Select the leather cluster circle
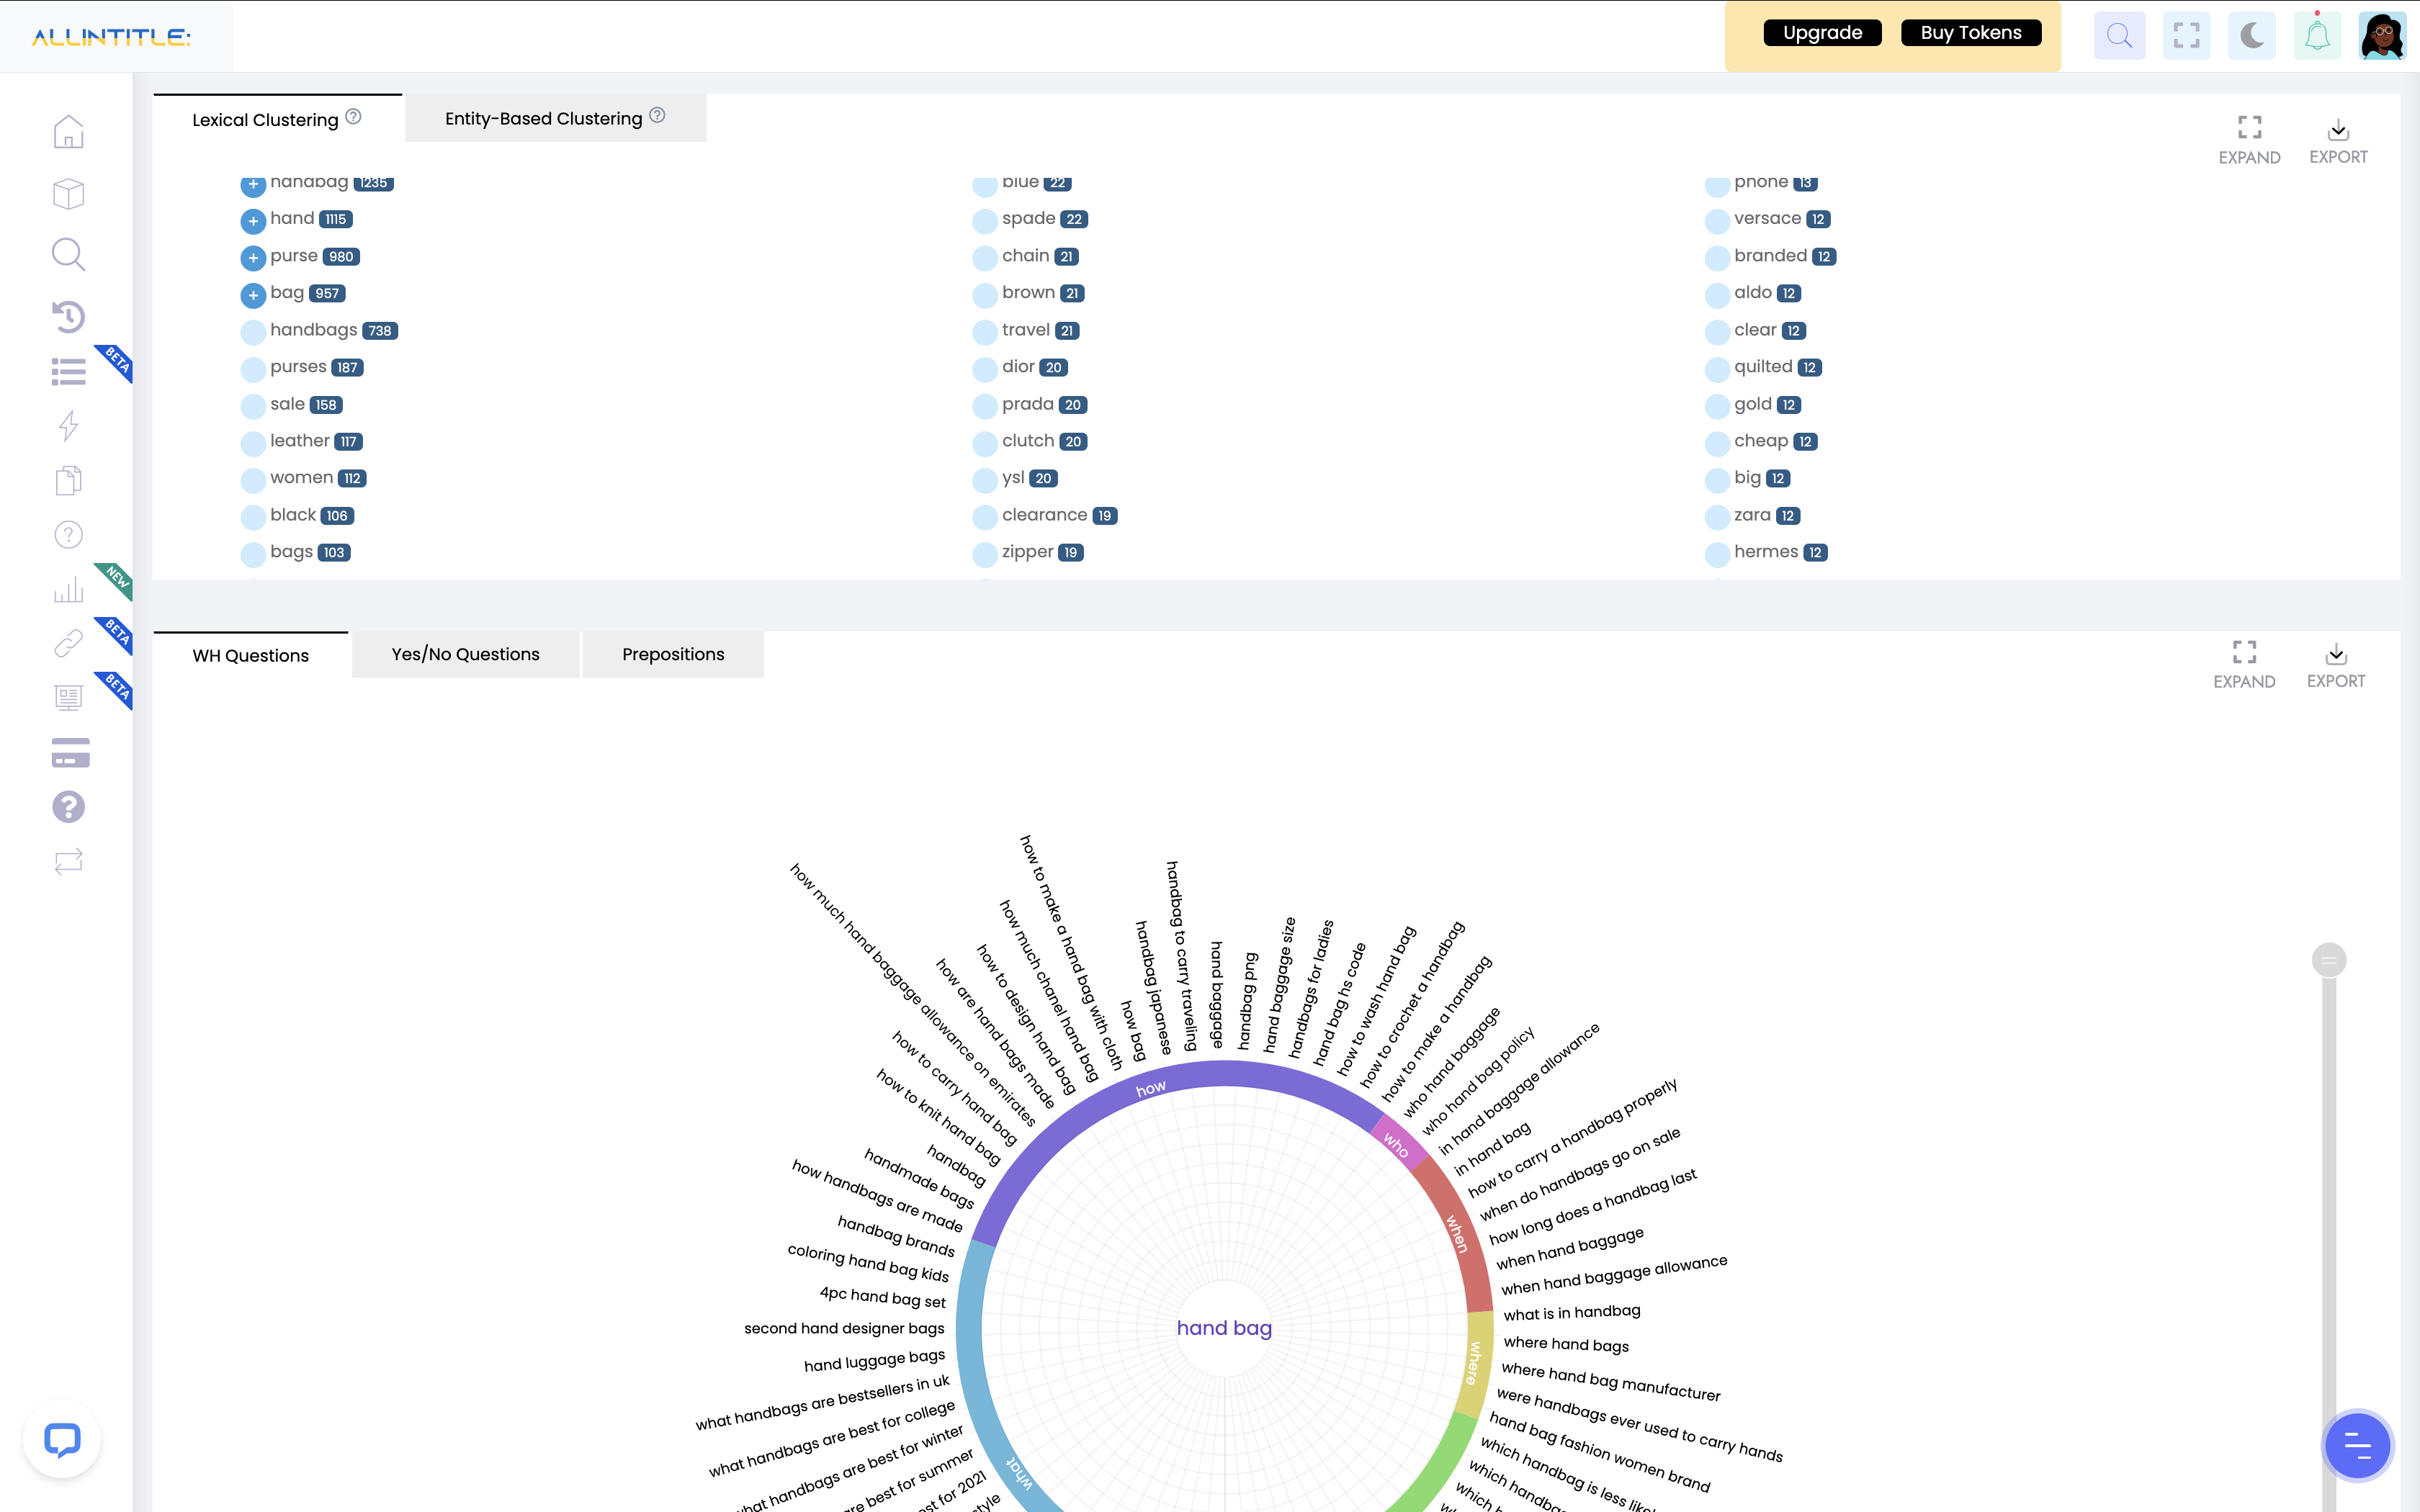This screenshot has width=2420, height=1512. click(x=253, y=443)
